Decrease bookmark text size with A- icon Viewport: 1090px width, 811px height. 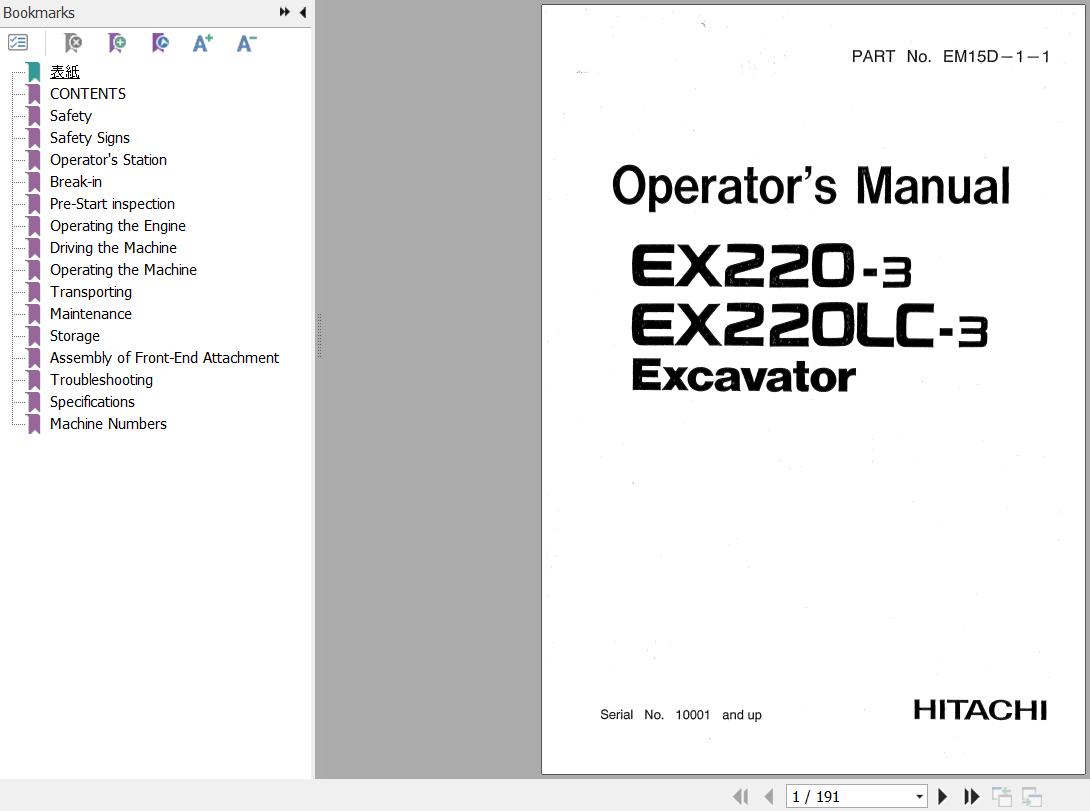click(246, 43)
